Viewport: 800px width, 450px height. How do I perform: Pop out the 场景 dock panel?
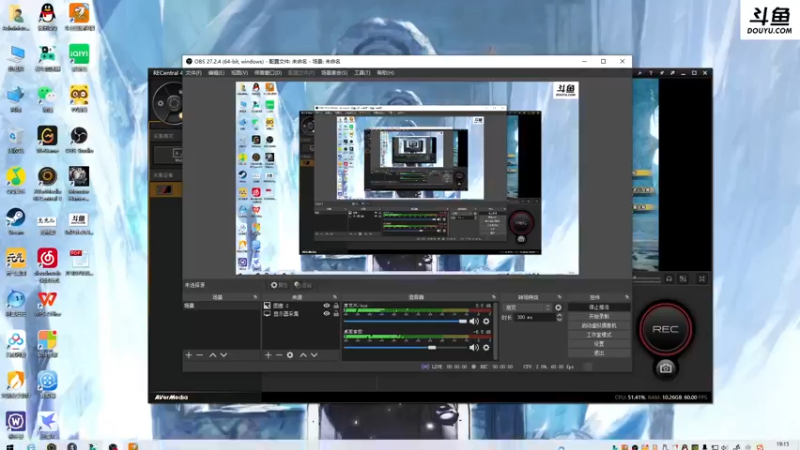tap(255, 297)
